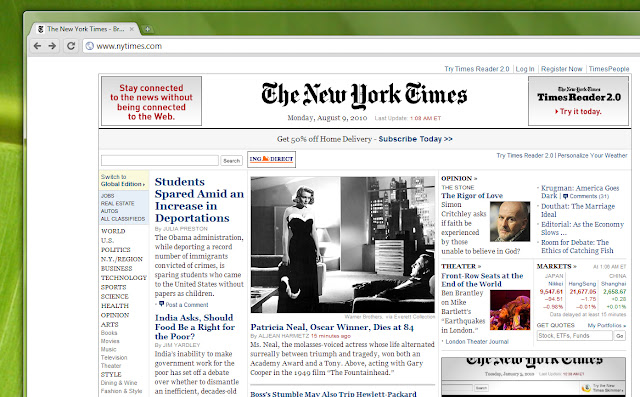Open the REAL ESTATE link
Image resolution: width=640 pixels, height=397 pixels.
tap(118, 203)
